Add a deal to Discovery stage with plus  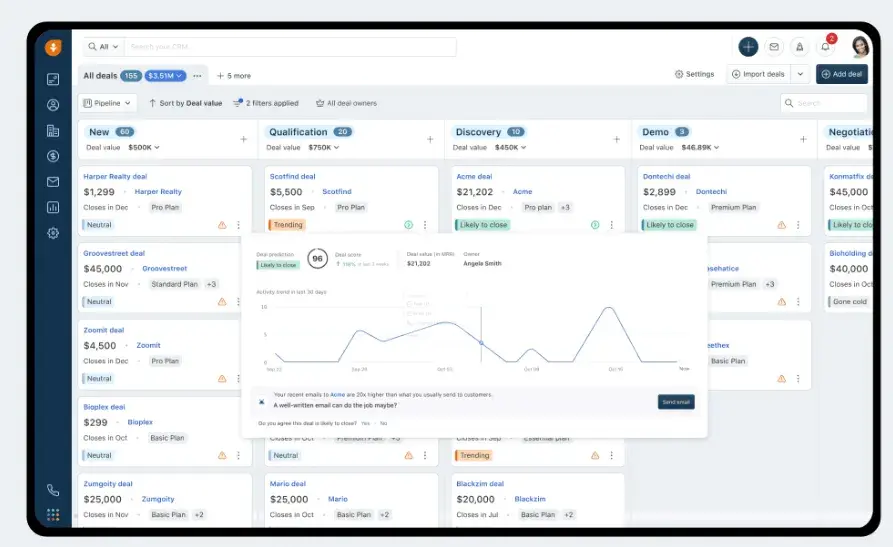616,139
